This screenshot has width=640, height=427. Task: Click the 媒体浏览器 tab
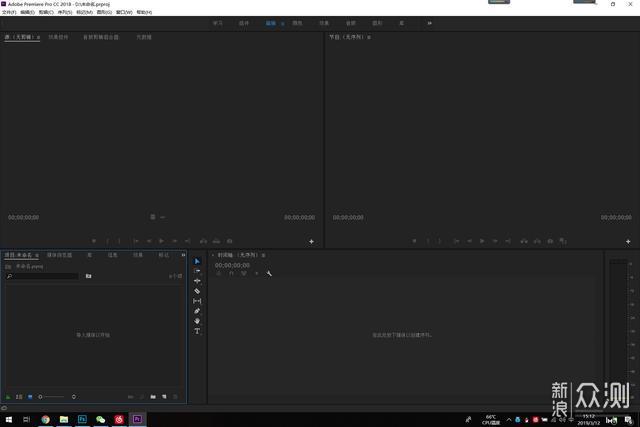tap(59, 255)
